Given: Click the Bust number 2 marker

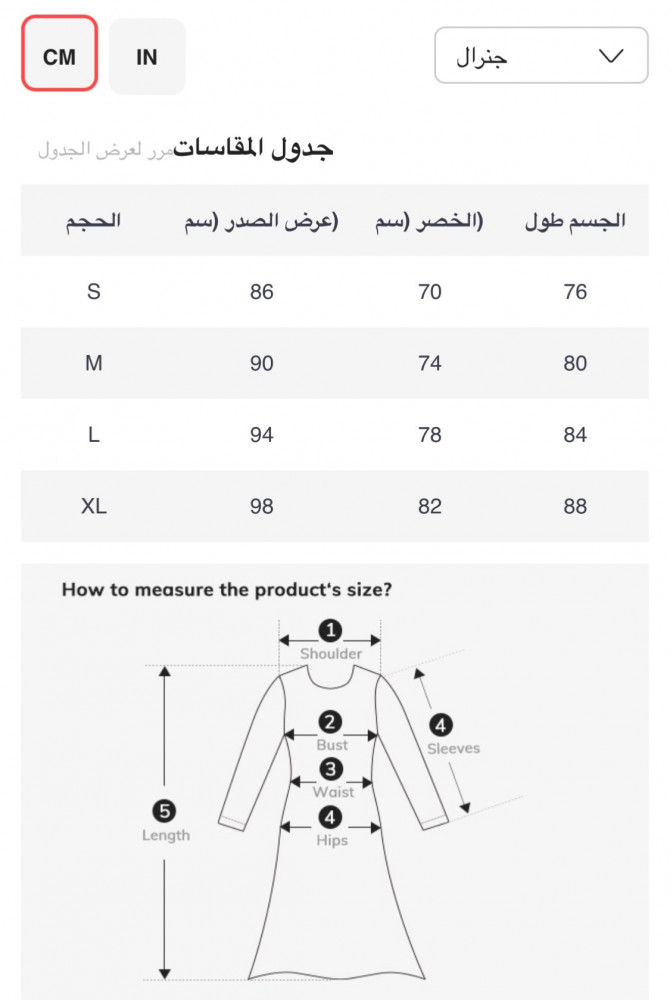Looking at the screenshot, I should 331,722.
